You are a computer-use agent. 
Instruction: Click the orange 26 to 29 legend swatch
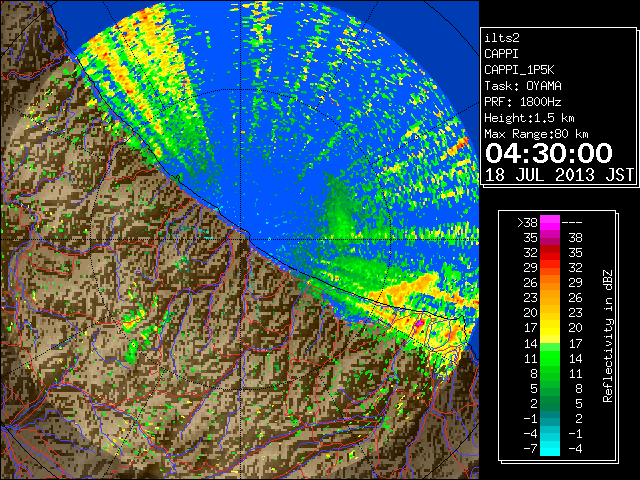(x=550, y=282)
